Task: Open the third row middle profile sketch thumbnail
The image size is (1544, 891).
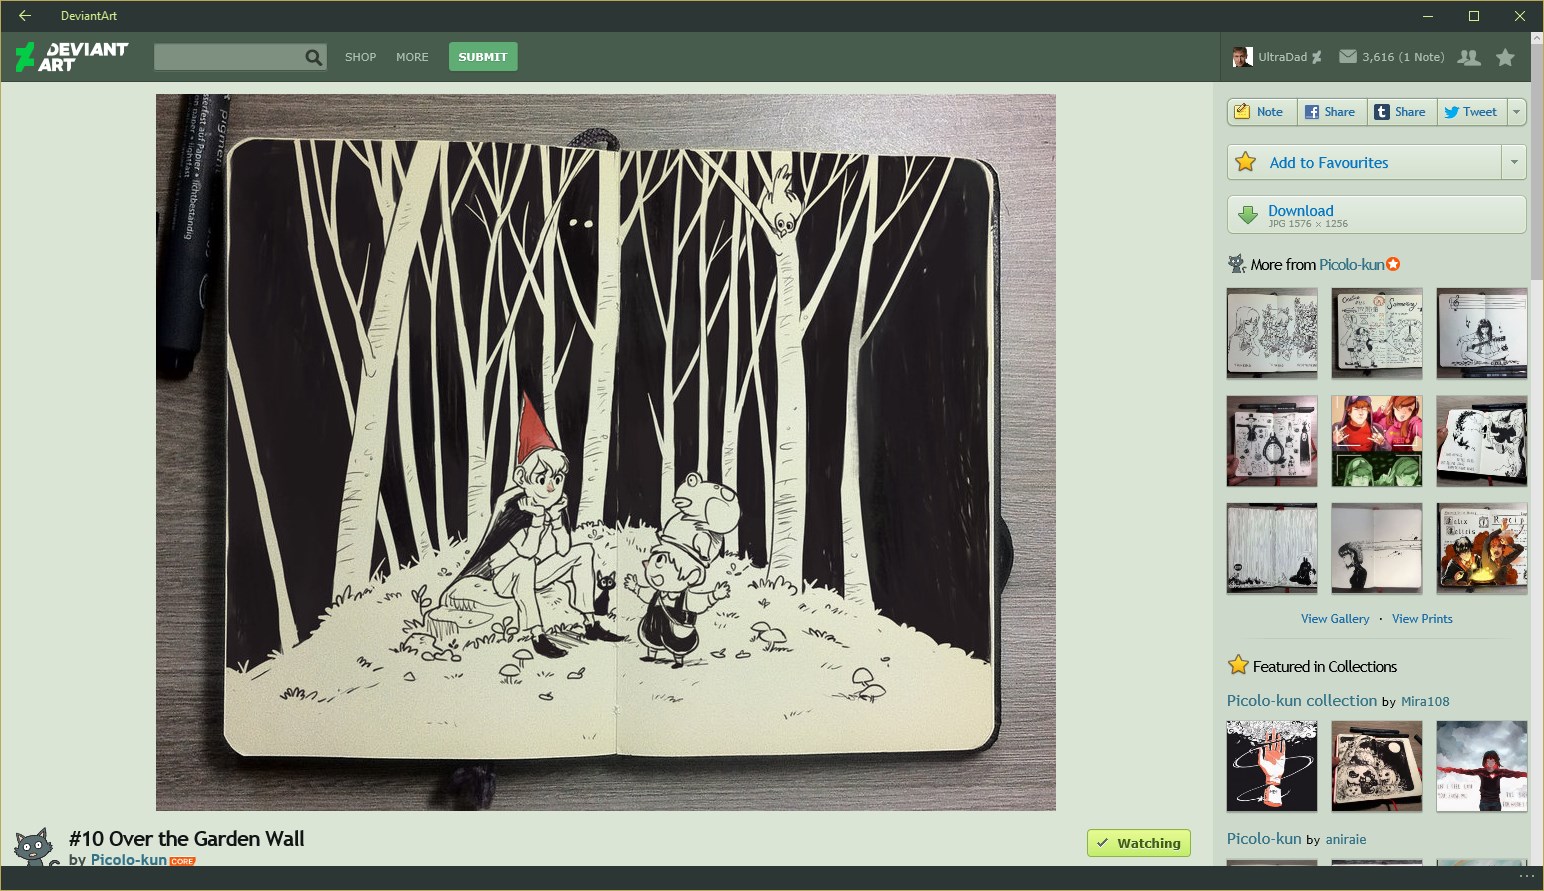Action: click(x=1377, y=549)
